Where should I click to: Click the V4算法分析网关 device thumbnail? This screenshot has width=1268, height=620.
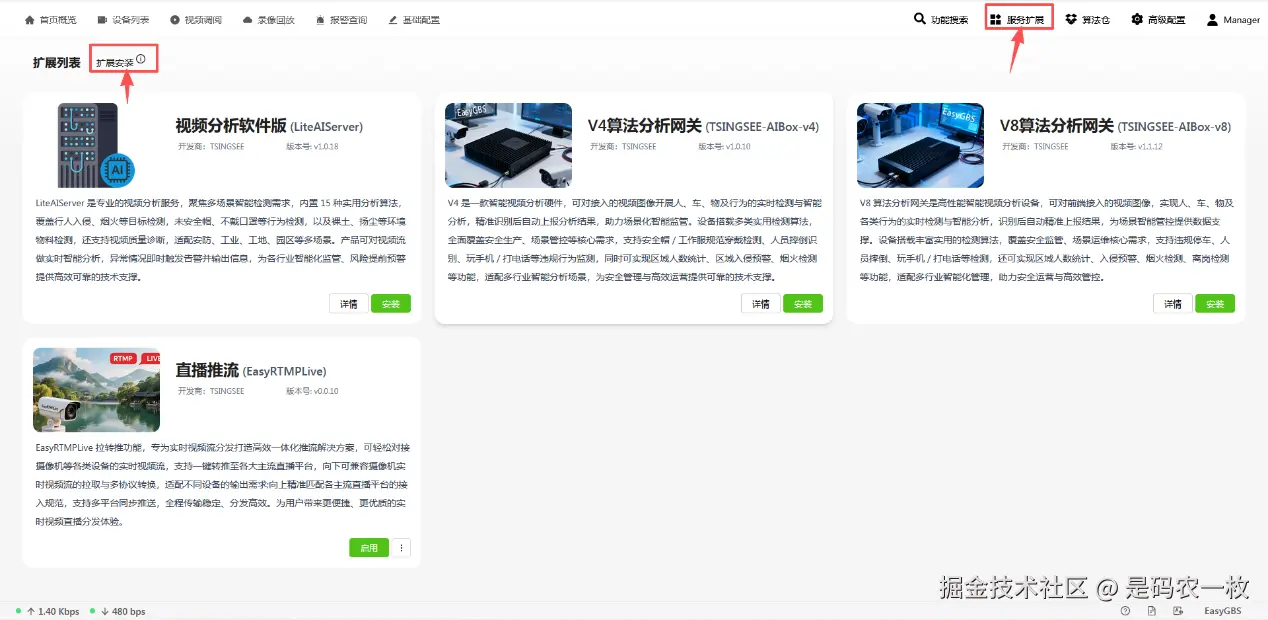pyautogui.click(x=508, y=145)
